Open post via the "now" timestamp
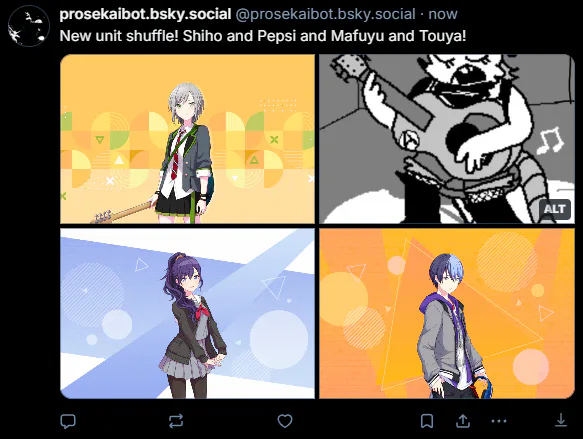 click(x=443, y=14)
